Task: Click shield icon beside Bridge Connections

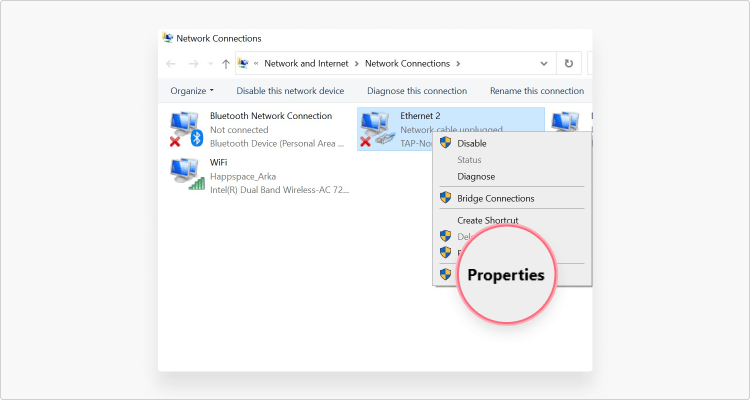Action: (445, 198)
